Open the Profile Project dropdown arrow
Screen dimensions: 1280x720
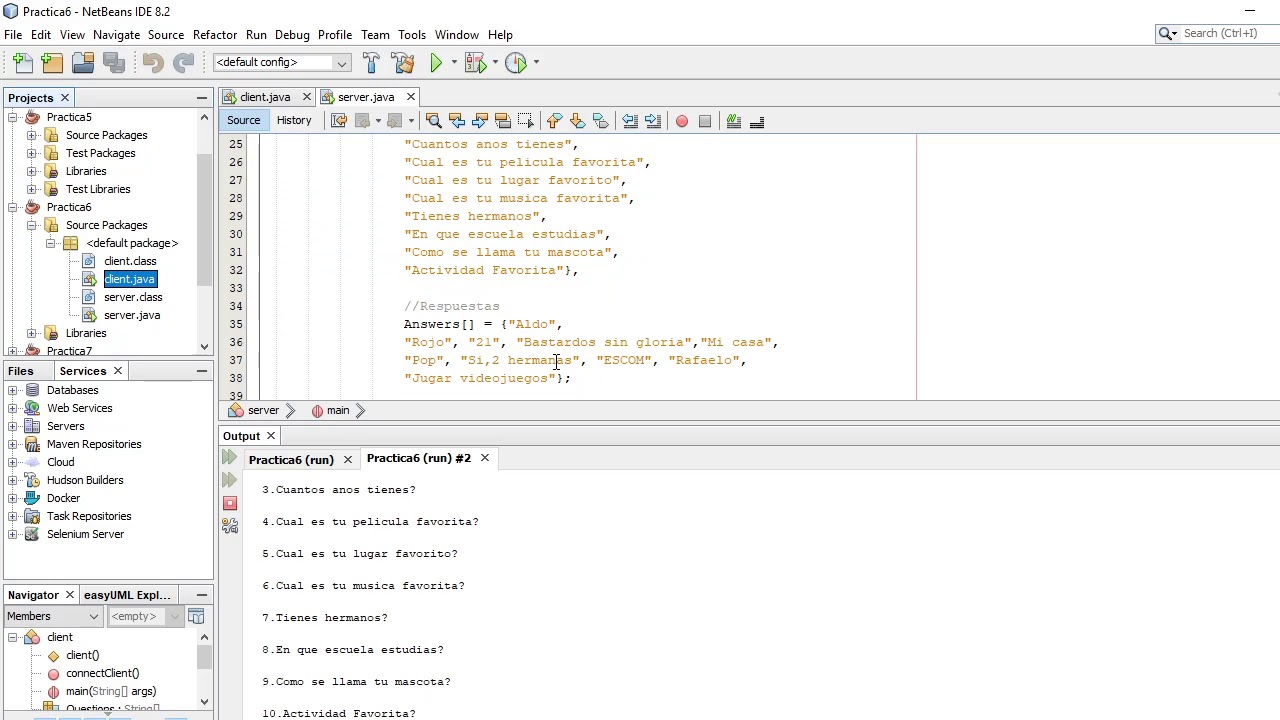(536, 62)
